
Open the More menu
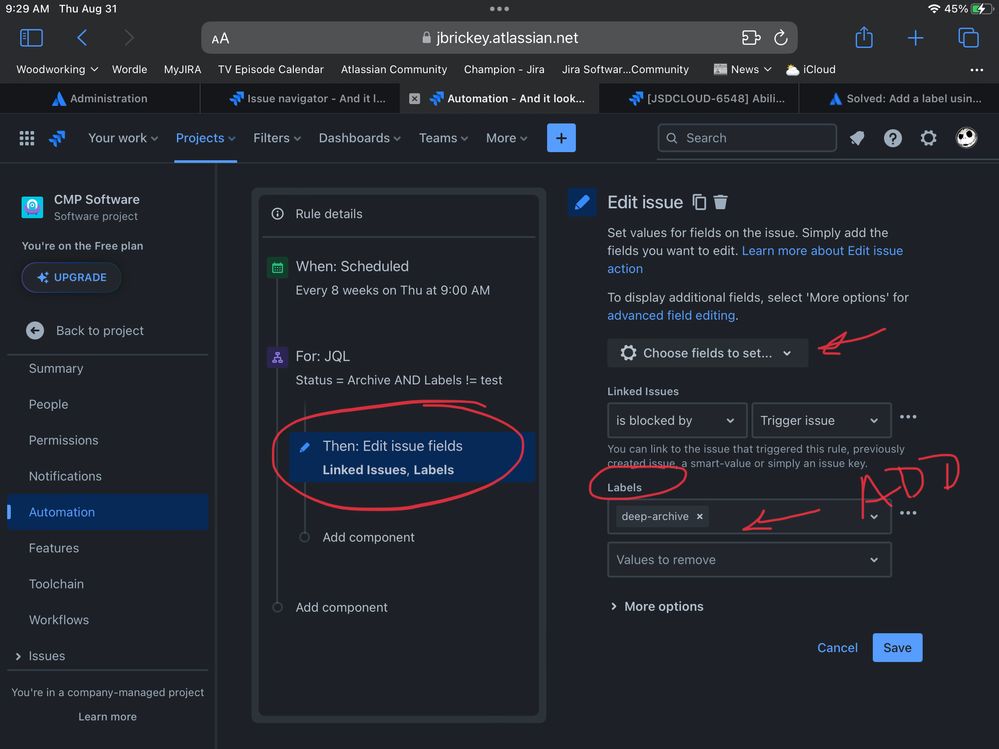[506, 138]
